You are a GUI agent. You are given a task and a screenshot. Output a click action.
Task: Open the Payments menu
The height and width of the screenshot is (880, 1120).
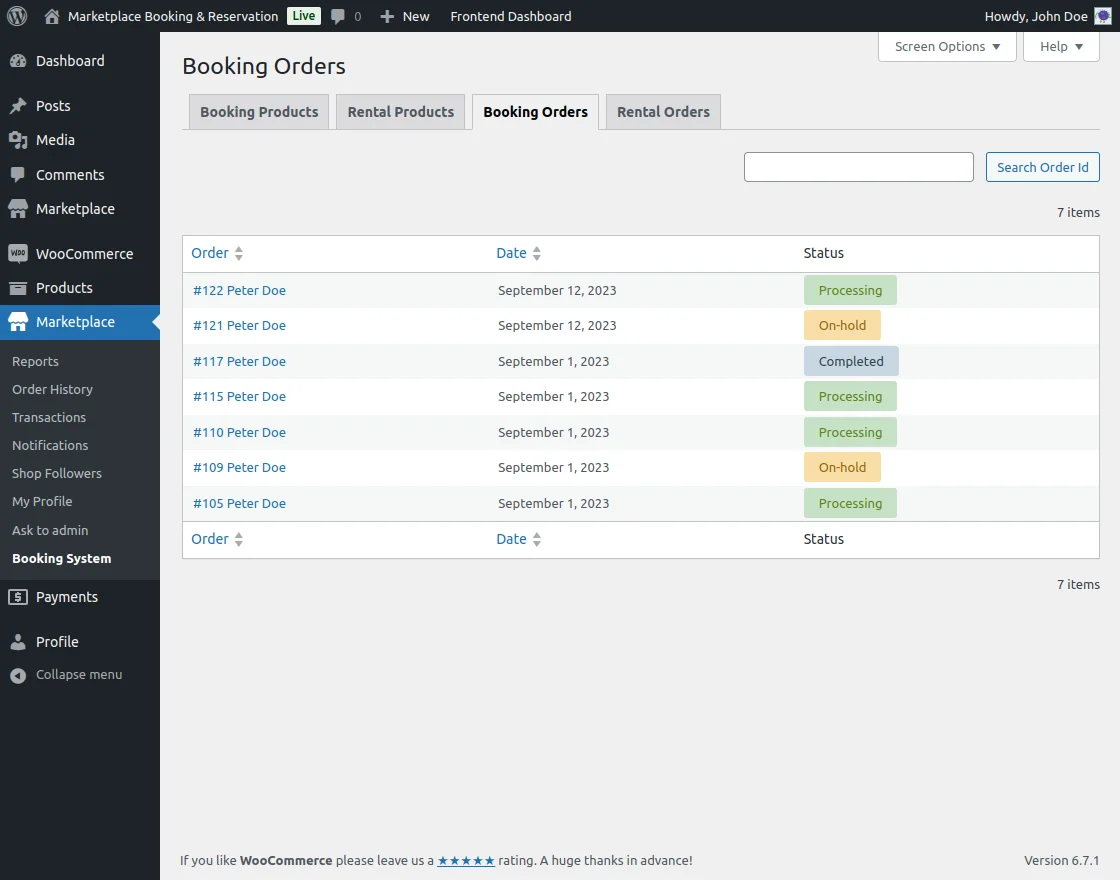pos(62,596)
